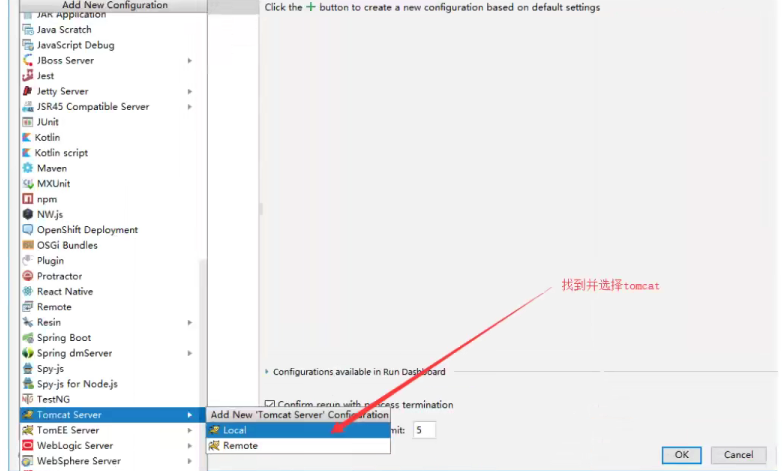Select the OpenShift Deployment text entry
The width and height of the screenshot is (782, 471).
pos(87,230)
